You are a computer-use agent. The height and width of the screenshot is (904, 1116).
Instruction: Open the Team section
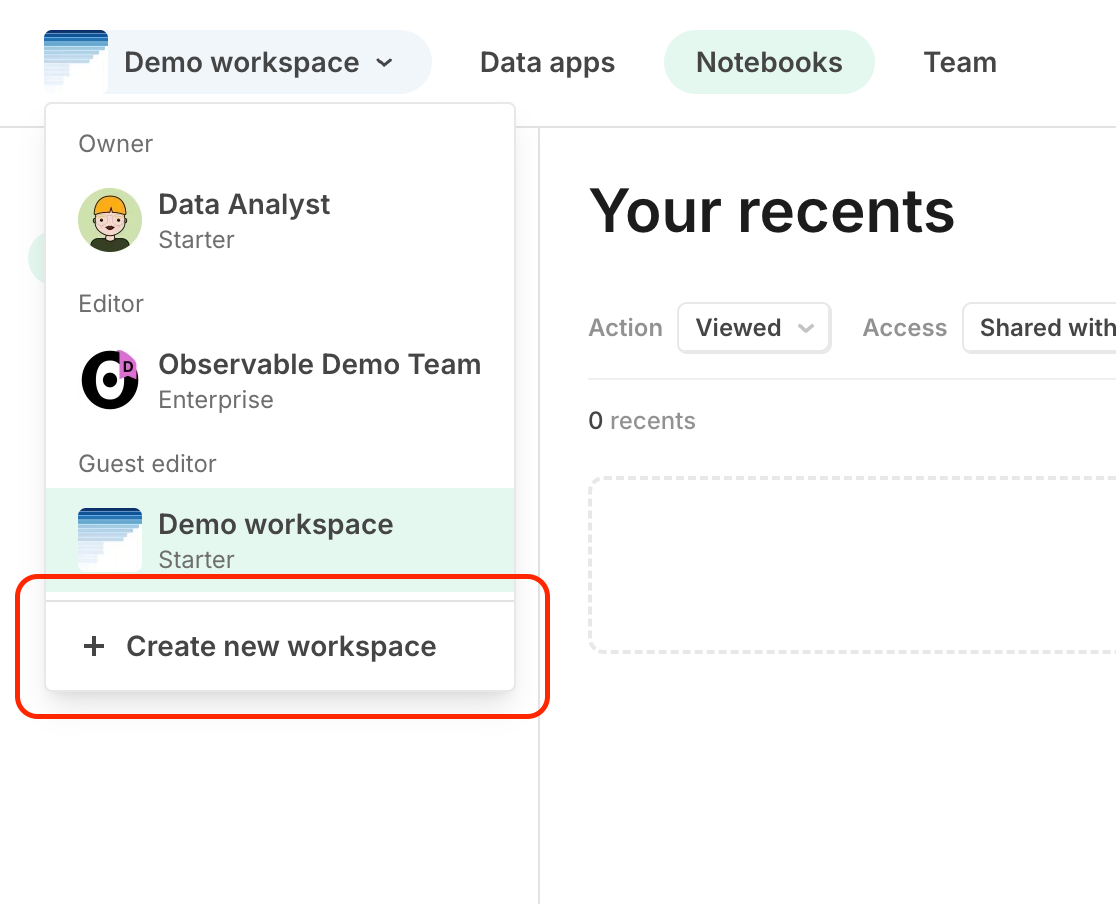tap(959, 61)
